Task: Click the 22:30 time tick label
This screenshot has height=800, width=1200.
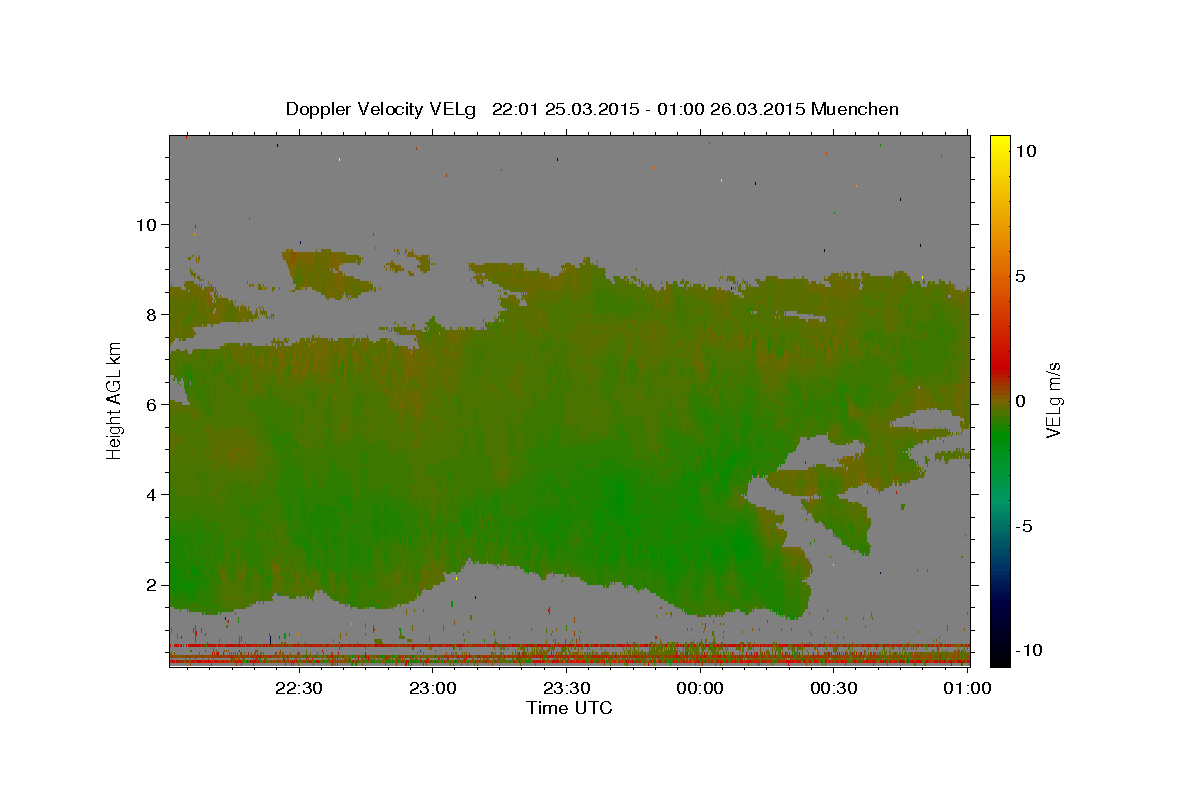Action: pyautogui.click(x=299, y=688)
